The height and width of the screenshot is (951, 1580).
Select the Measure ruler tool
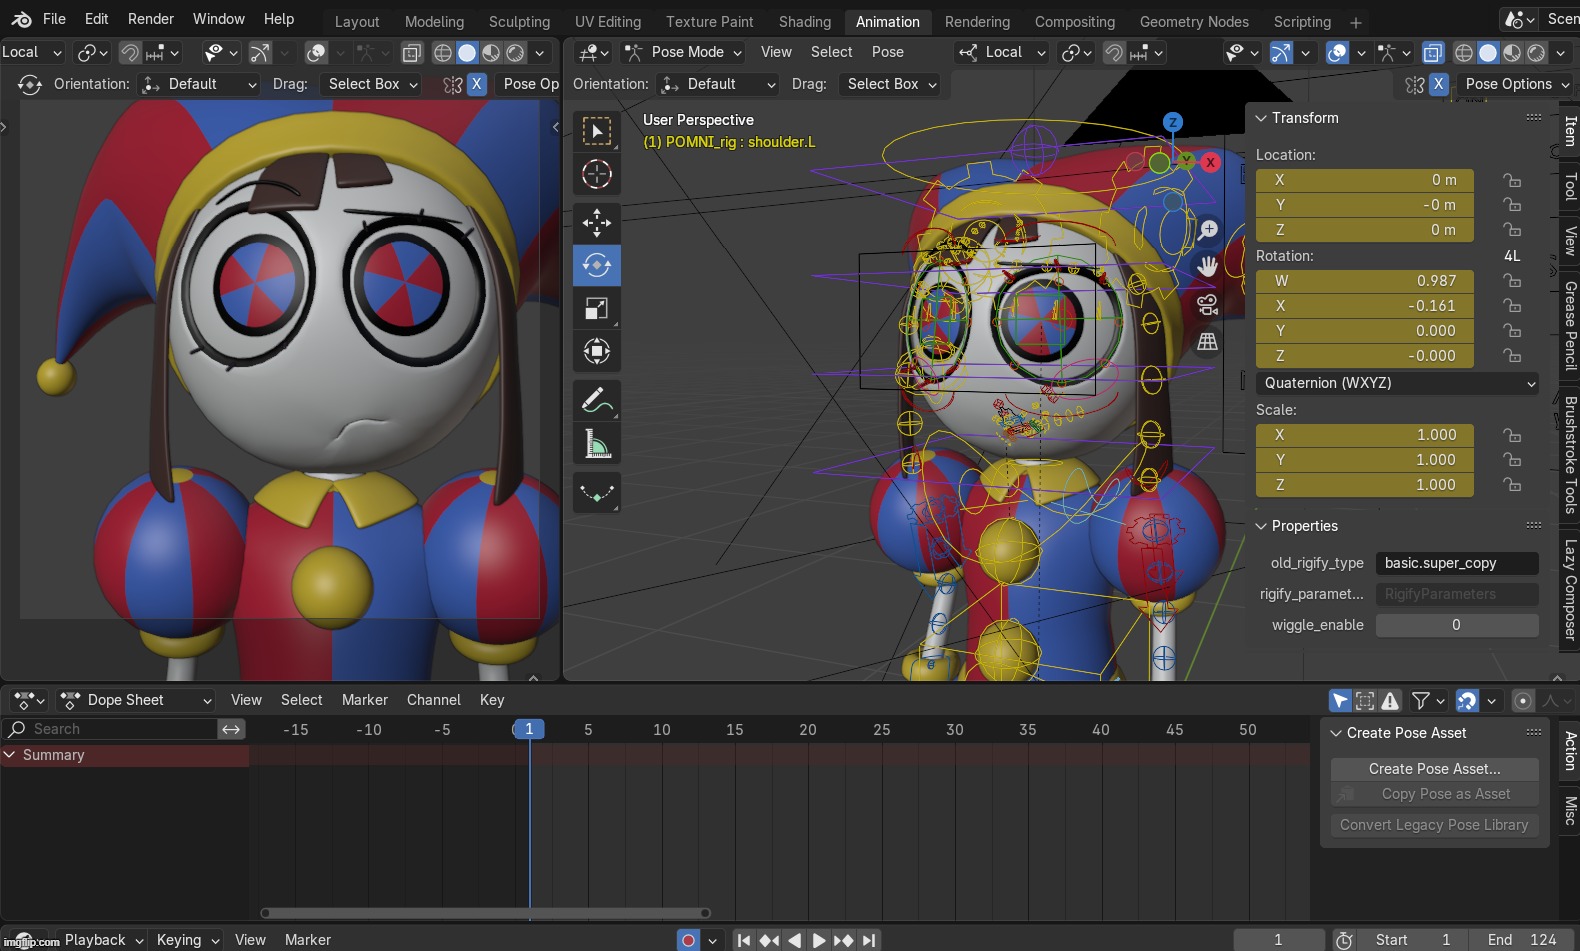596,443
